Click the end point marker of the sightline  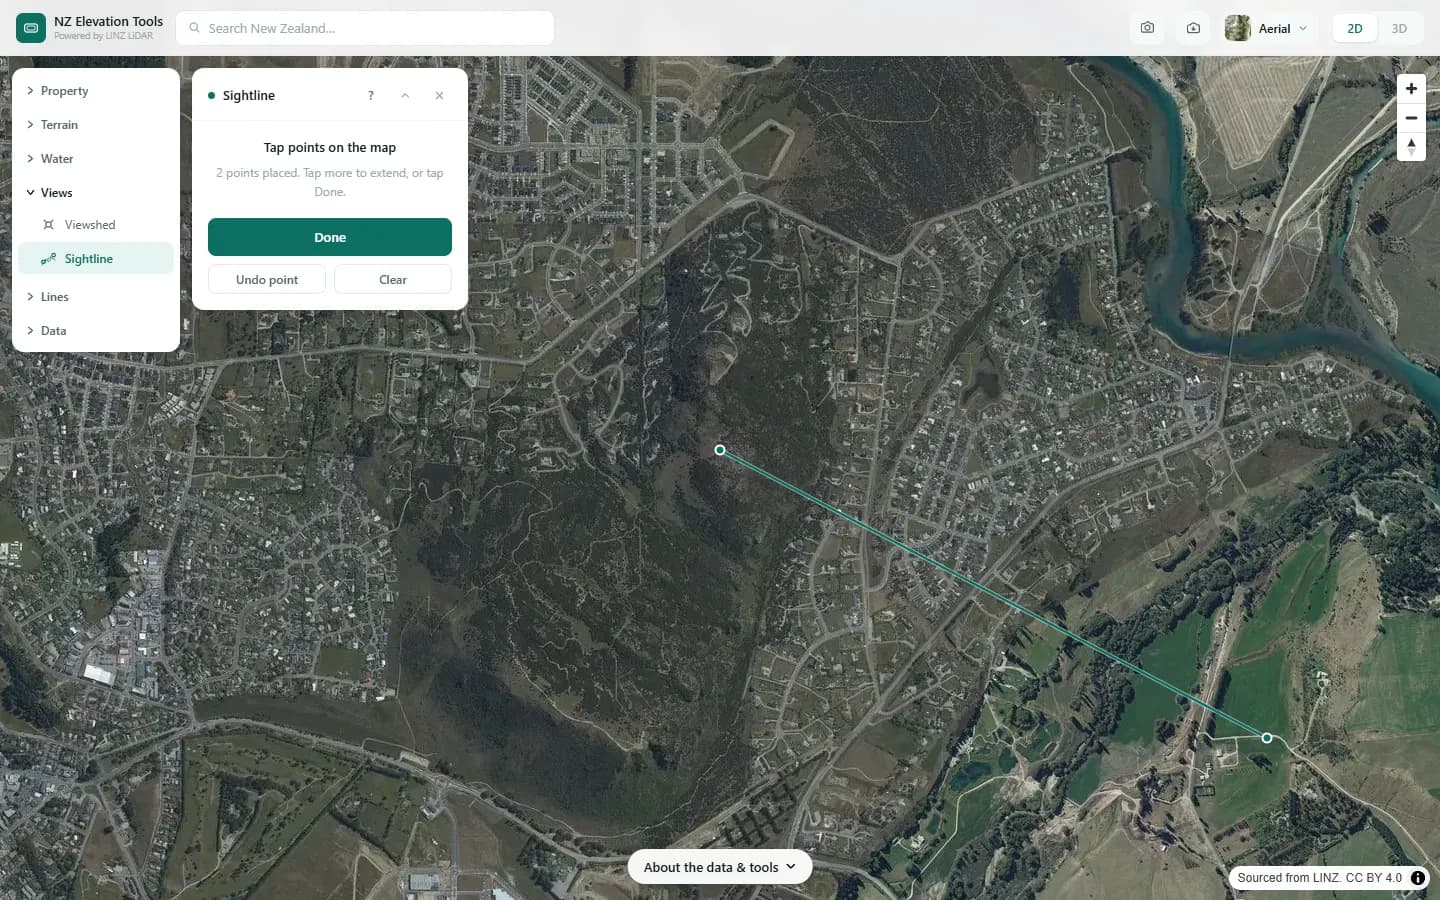point(1267,738)
